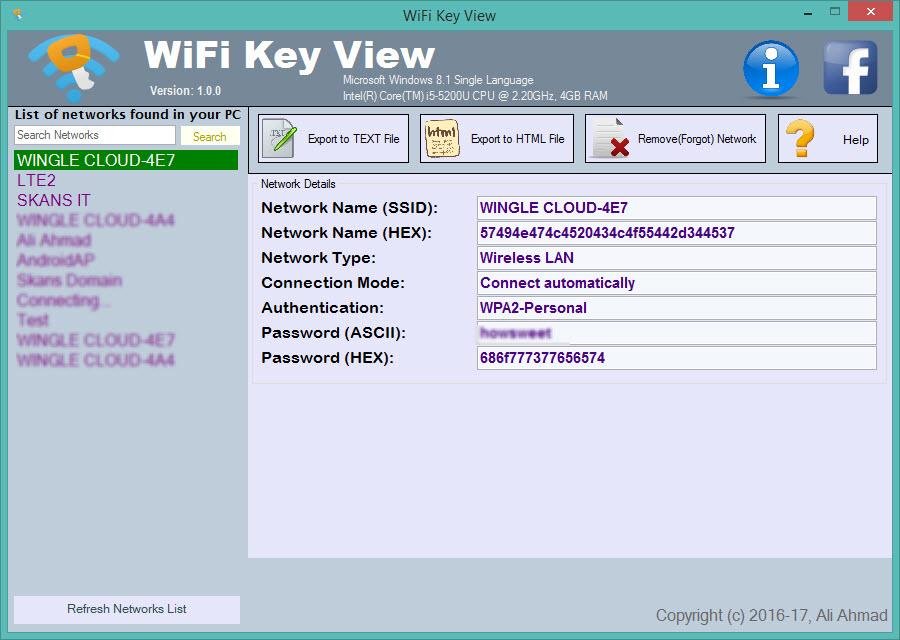Click the yellow Search button
The width and height of the screenshot is (900, 640).
coord(210,136)
